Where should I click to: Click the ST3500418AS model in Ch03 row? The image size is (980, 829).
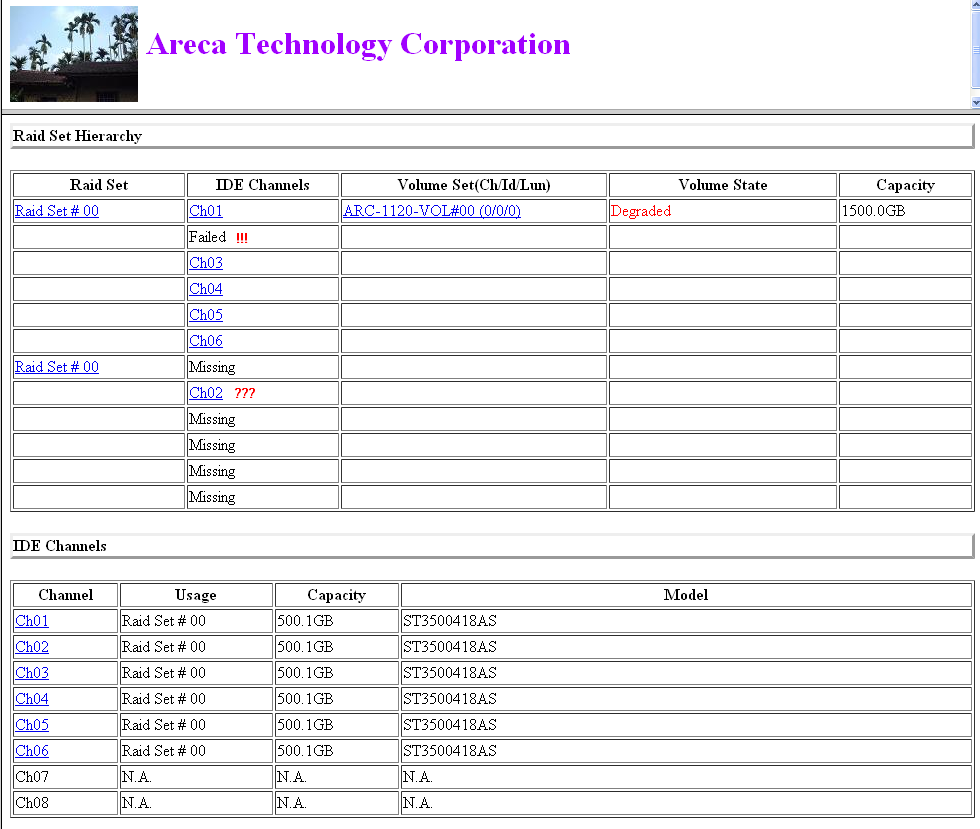click(x=449, y=673)
